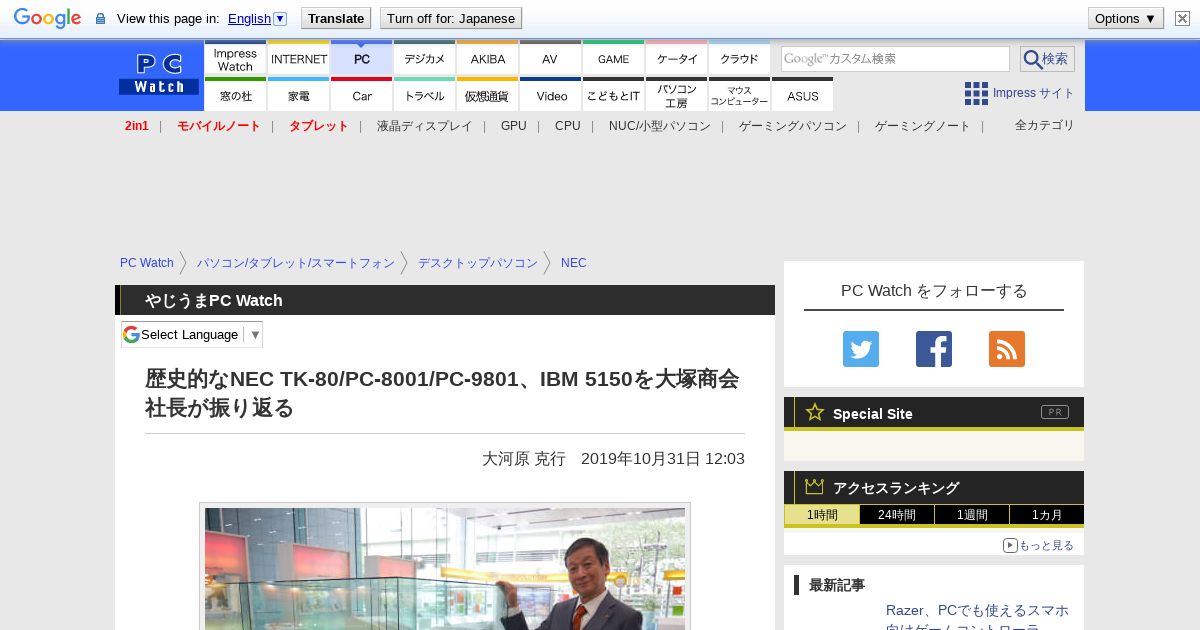Click the PC Watch breadcrumb
This screenshot has width=1200, height=630.
(x=147, y=263)
